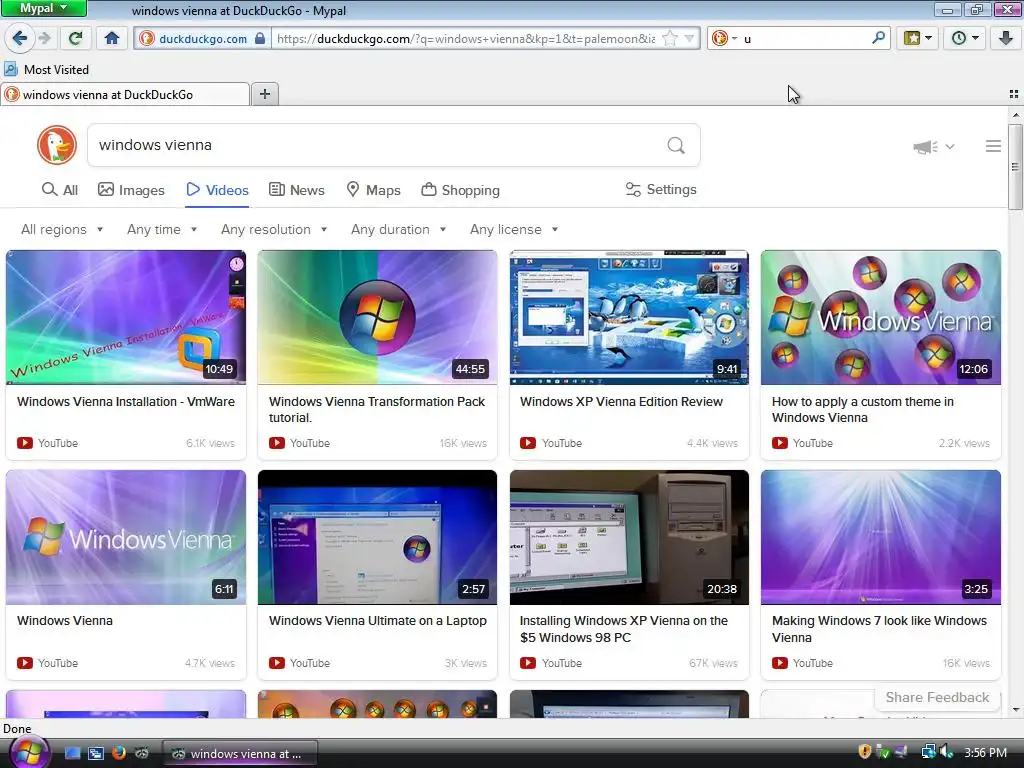The width and height of the screenshot is (1024, 768).
Task: Open Windows Vienna Installation - VmWare title
Action: (126, 402)
